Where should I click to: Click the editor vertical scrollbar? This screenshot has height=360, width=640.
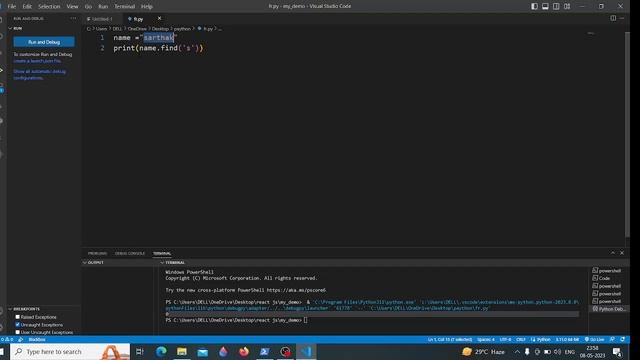[627, 135]
